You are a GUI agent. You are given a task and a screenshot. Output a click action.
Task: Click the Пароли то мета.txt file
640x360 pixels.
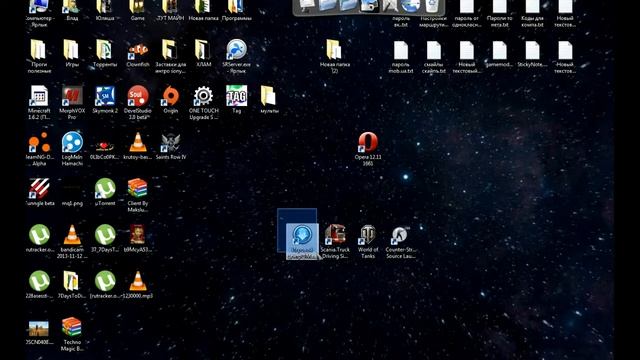coord(499,7)
